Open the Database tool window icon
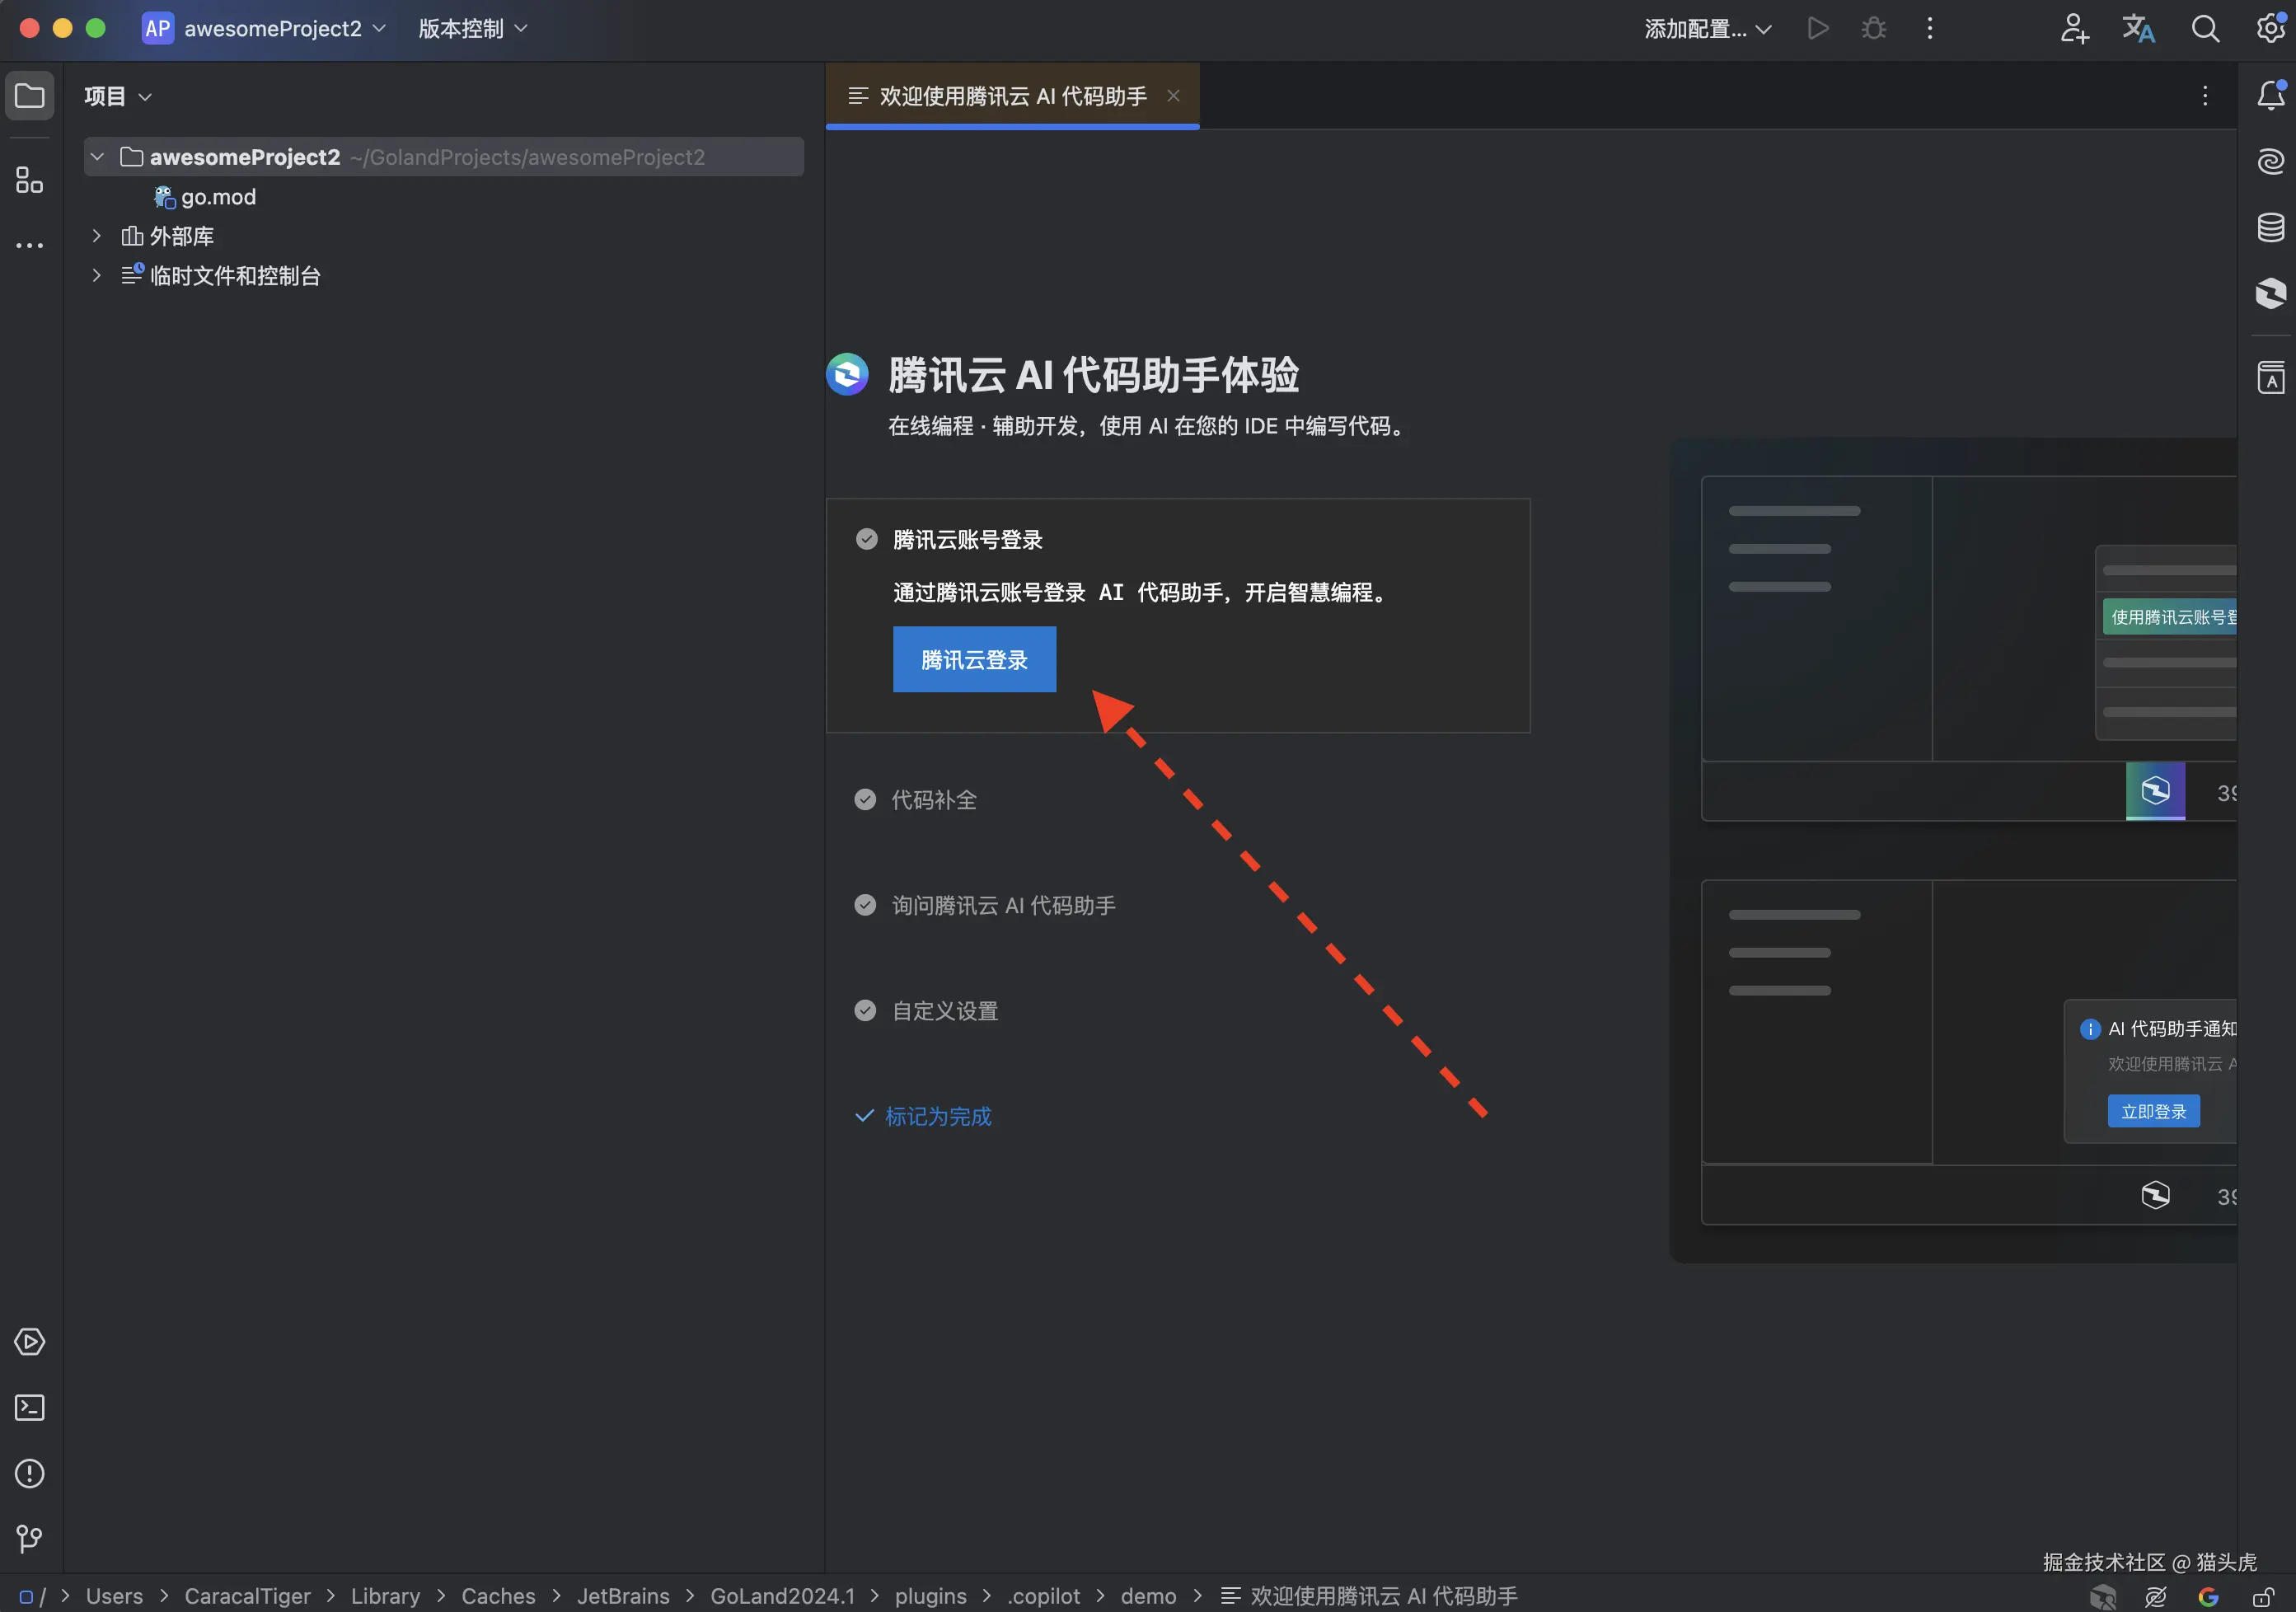The image size is (2296, 1612). pyautogui.click(x=2271, y=227)
